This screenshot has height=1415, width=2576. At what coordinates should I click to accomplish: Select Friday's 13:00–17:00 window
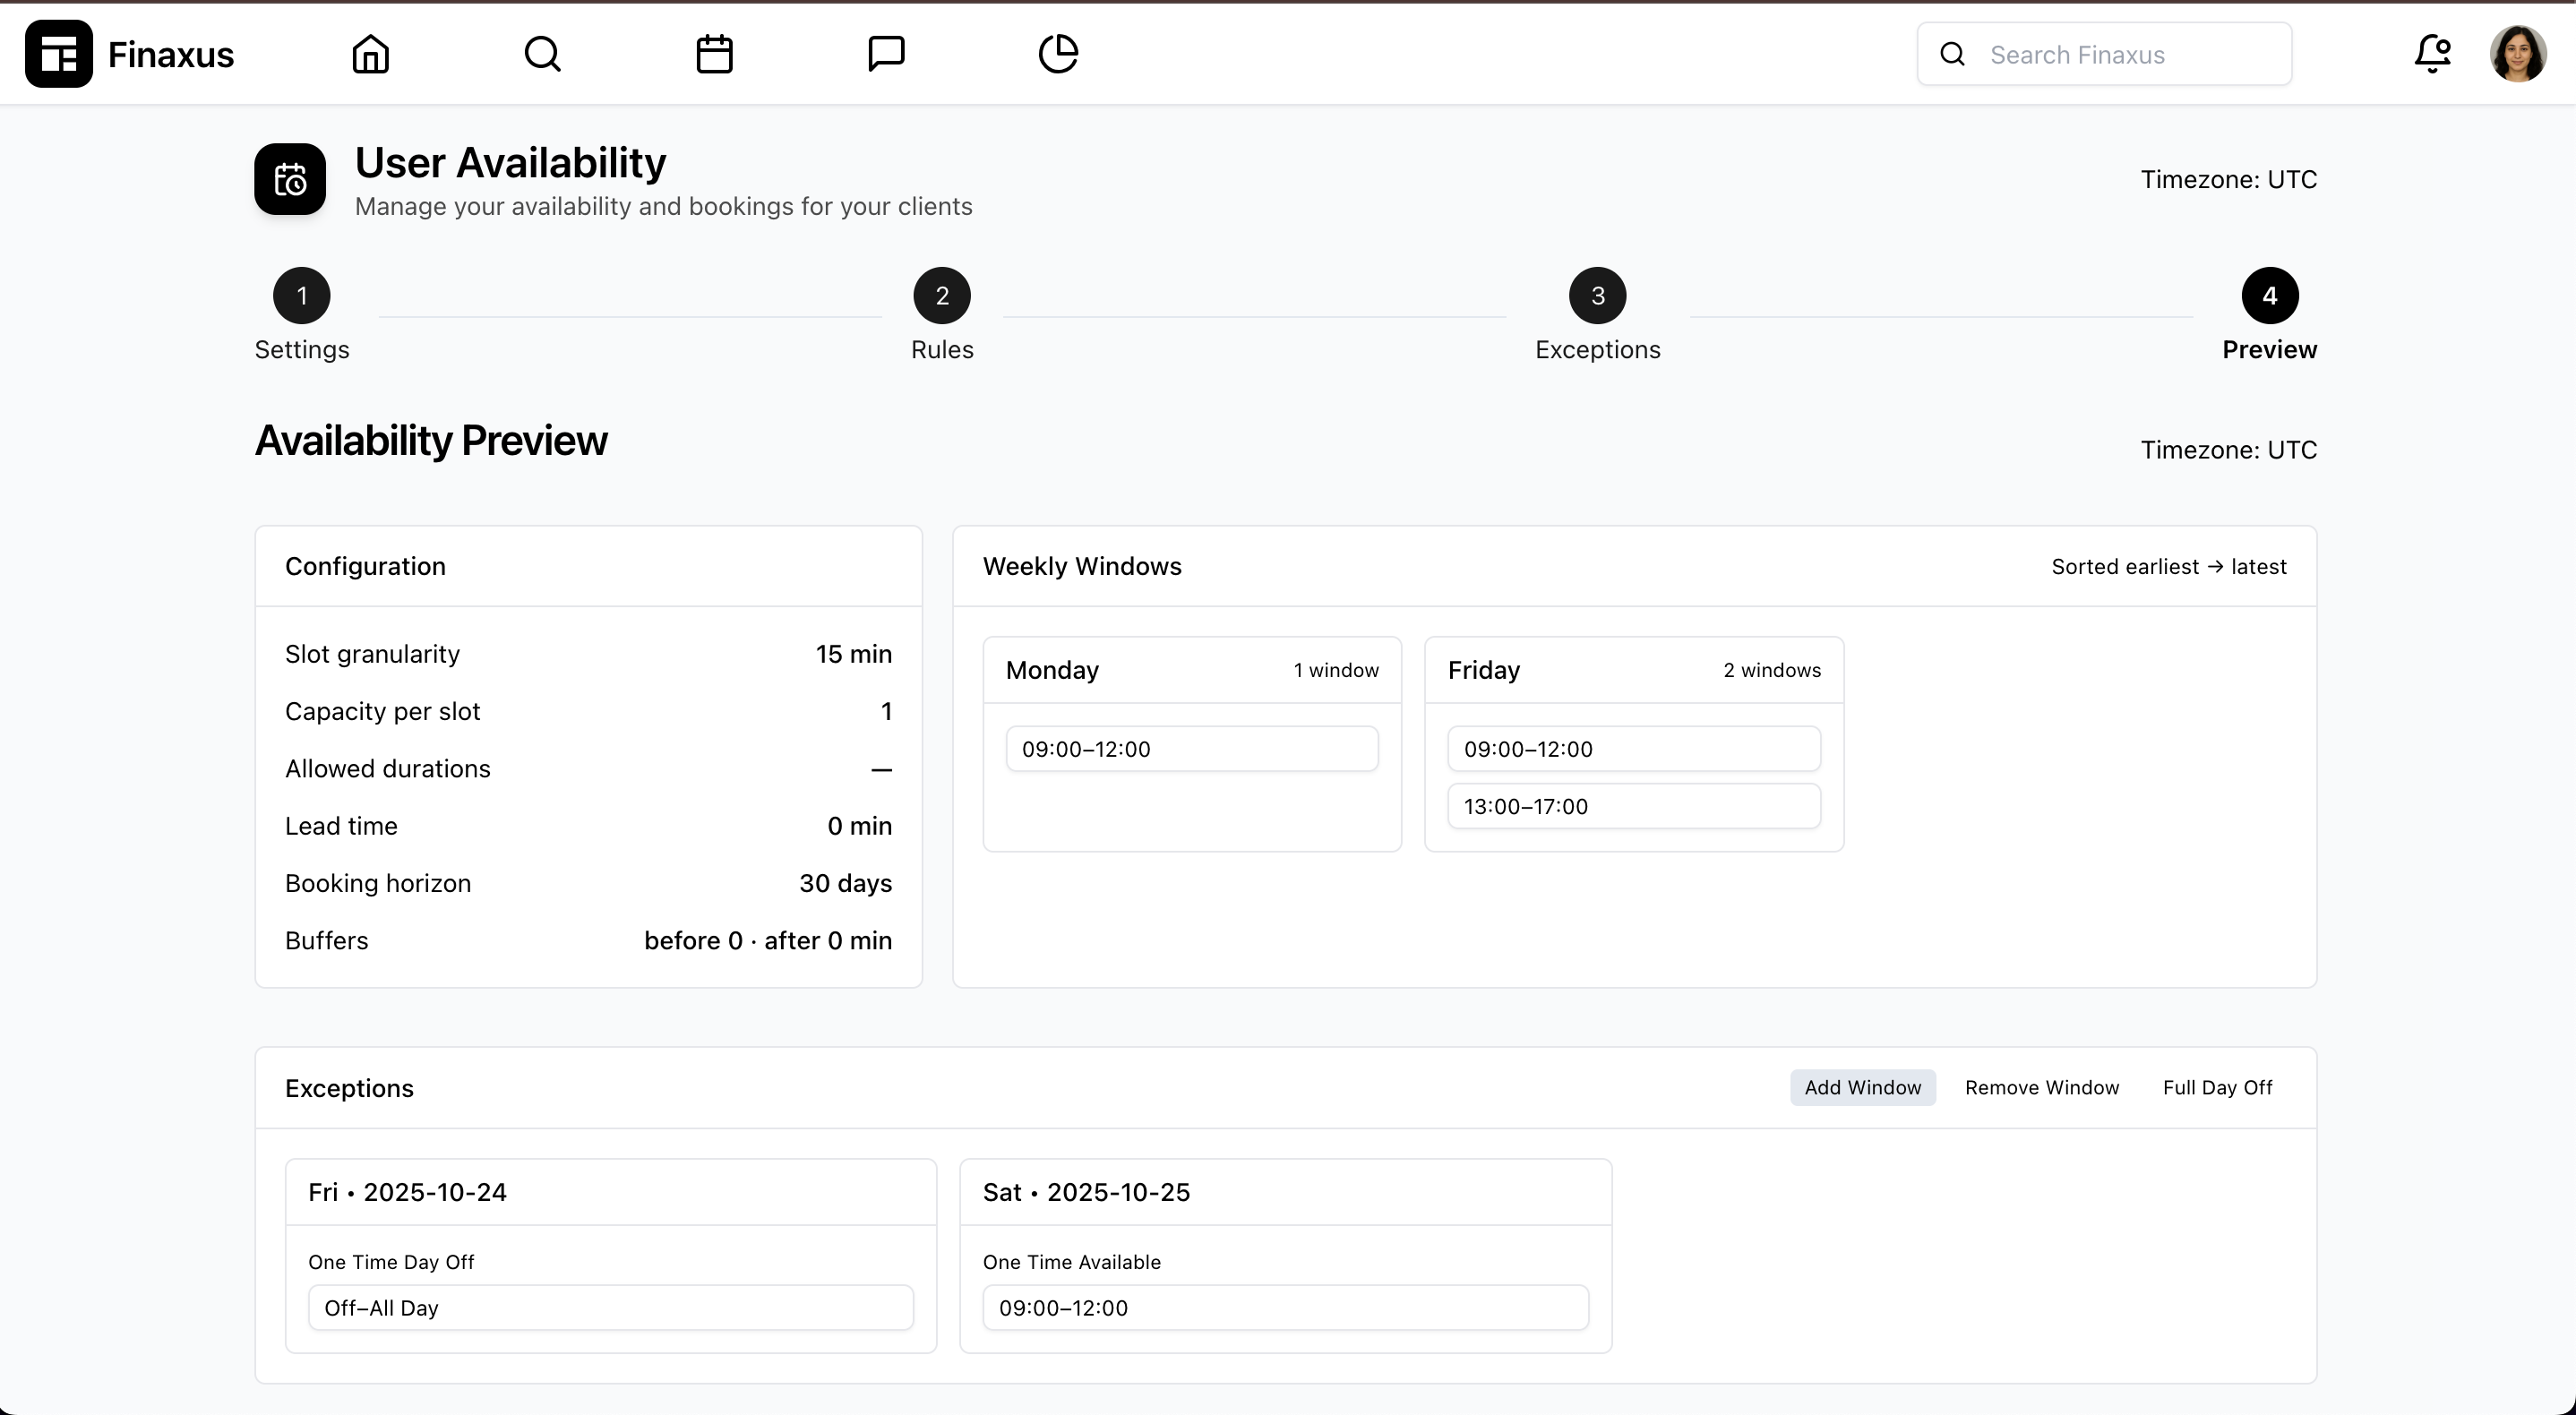point(1634,806)
